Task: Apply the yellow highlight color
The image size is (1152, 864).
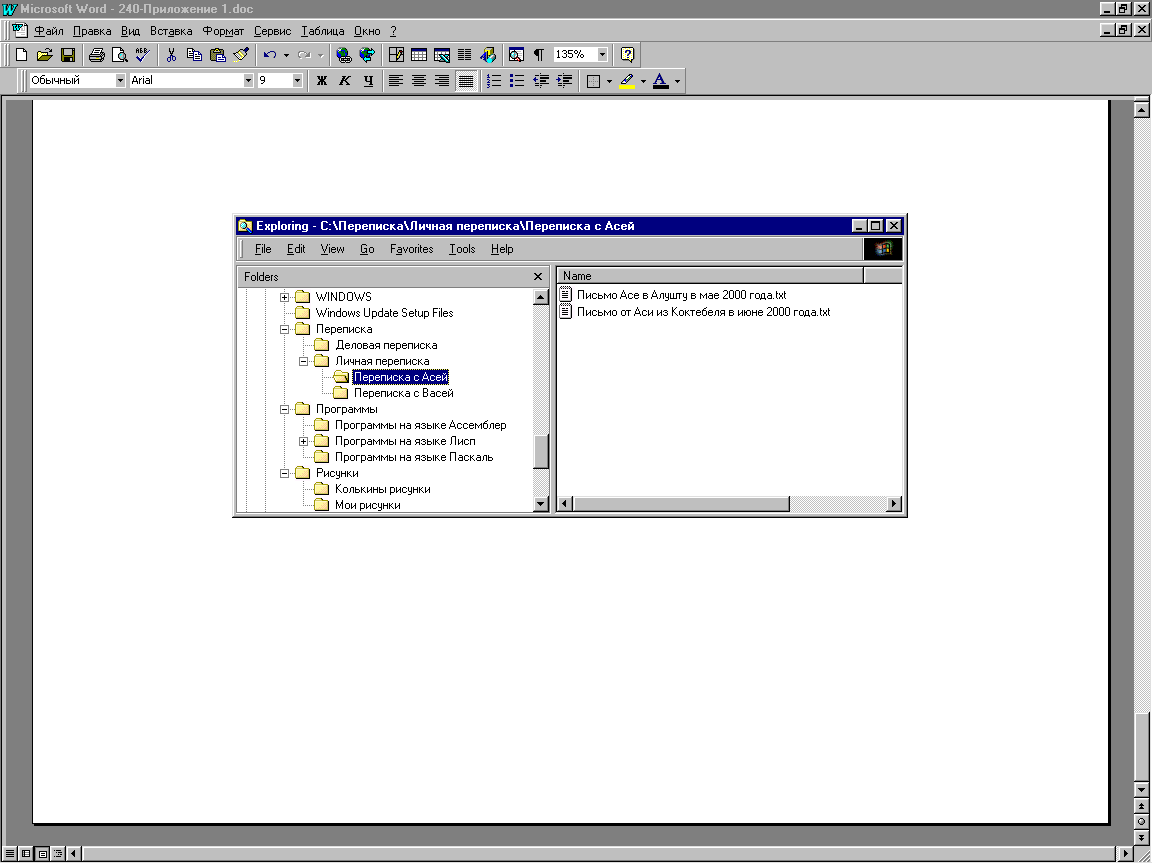Action: point(627,81)
